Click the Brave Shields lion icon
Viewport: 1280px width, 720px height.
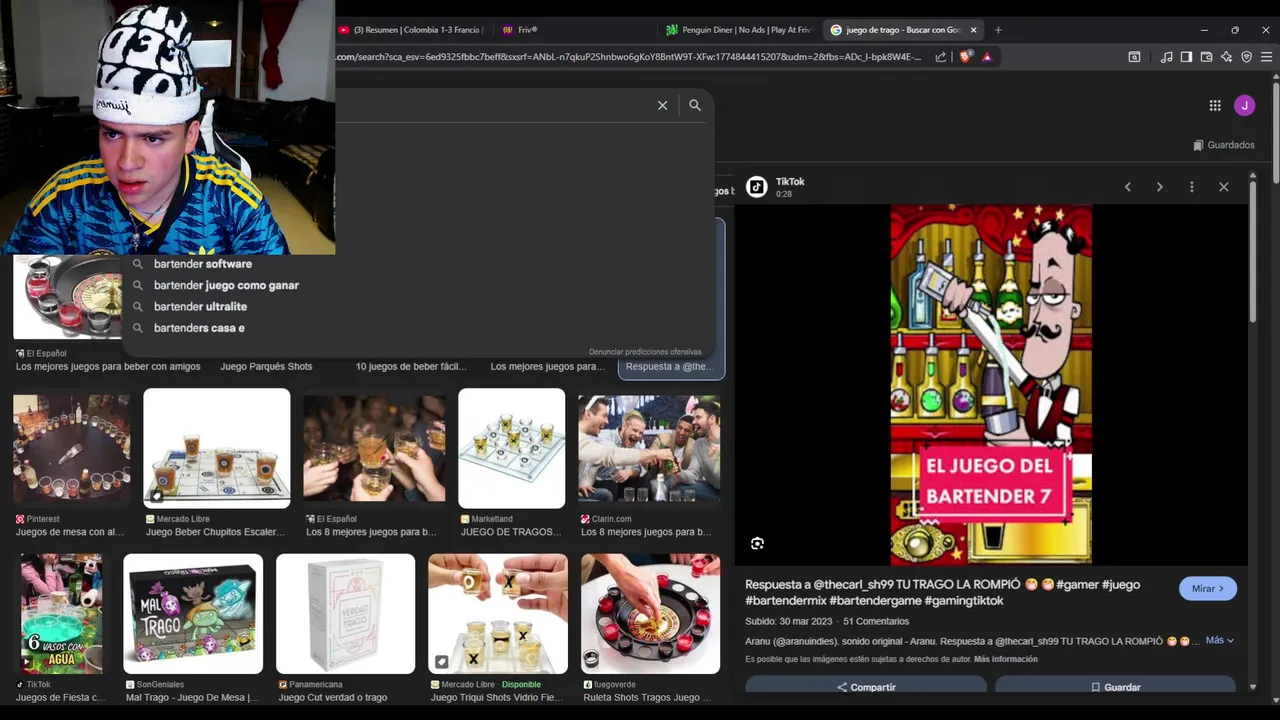click(x=965, y=57)
